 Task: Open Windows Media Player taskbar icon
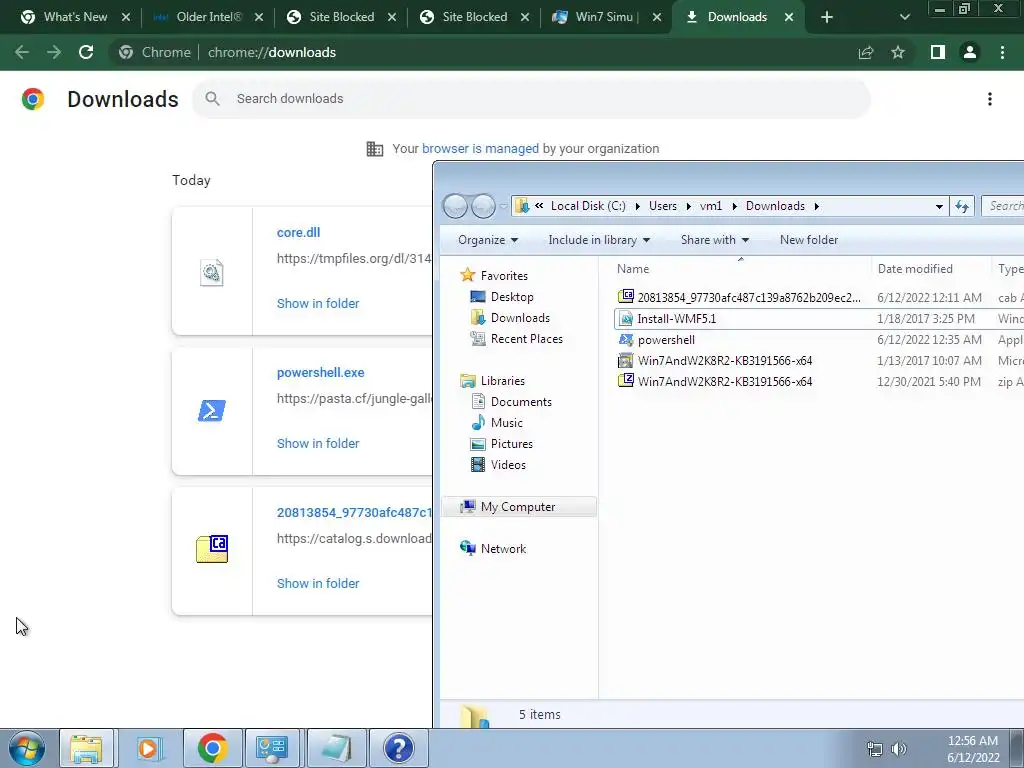(149, 748)
